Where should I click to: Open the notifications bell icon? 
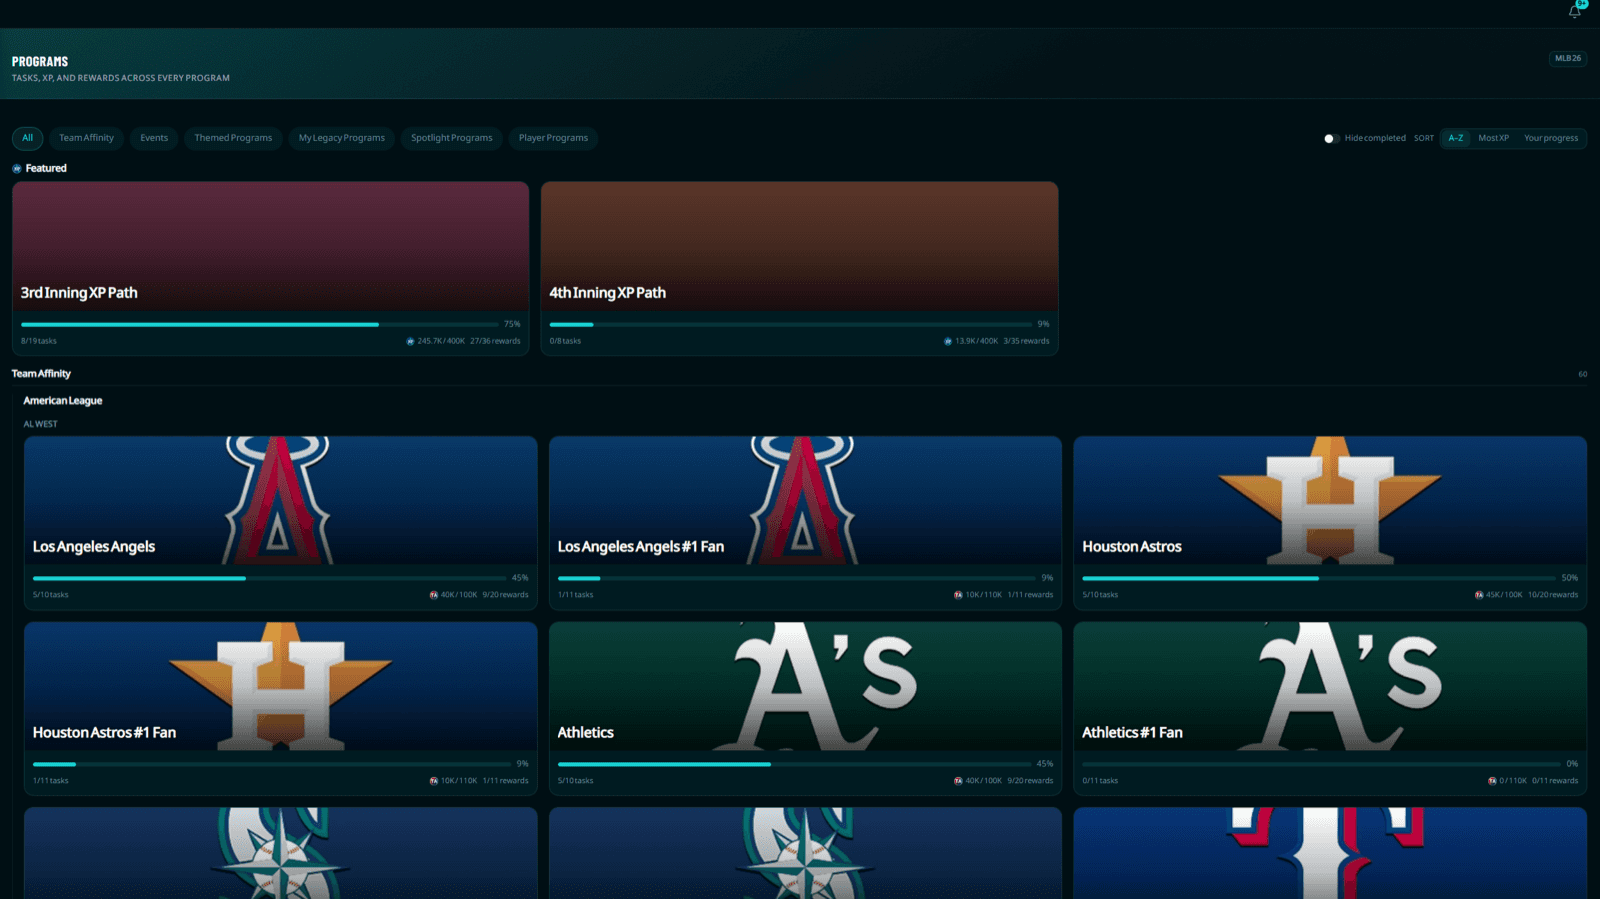[1574, 12]
